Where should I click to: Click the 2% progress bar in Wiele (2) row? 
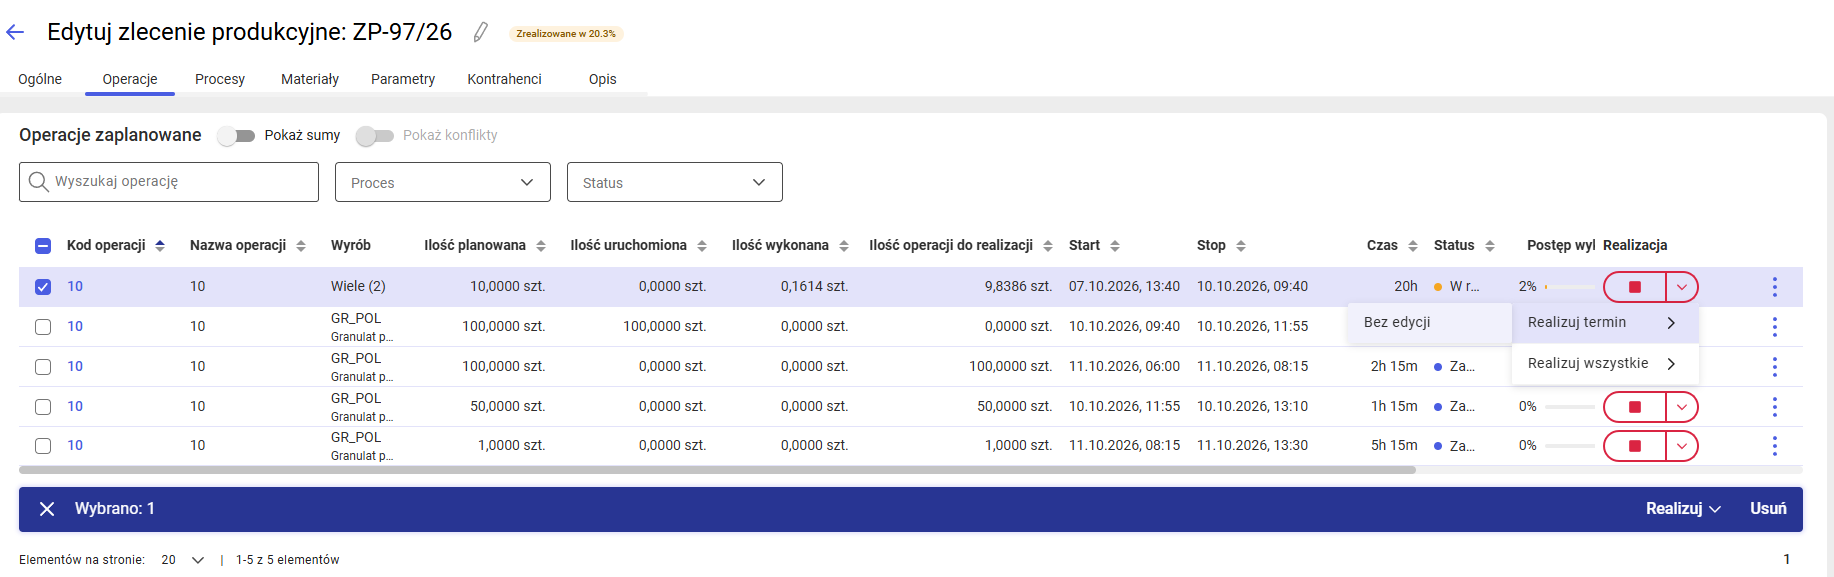[1570, 287]
